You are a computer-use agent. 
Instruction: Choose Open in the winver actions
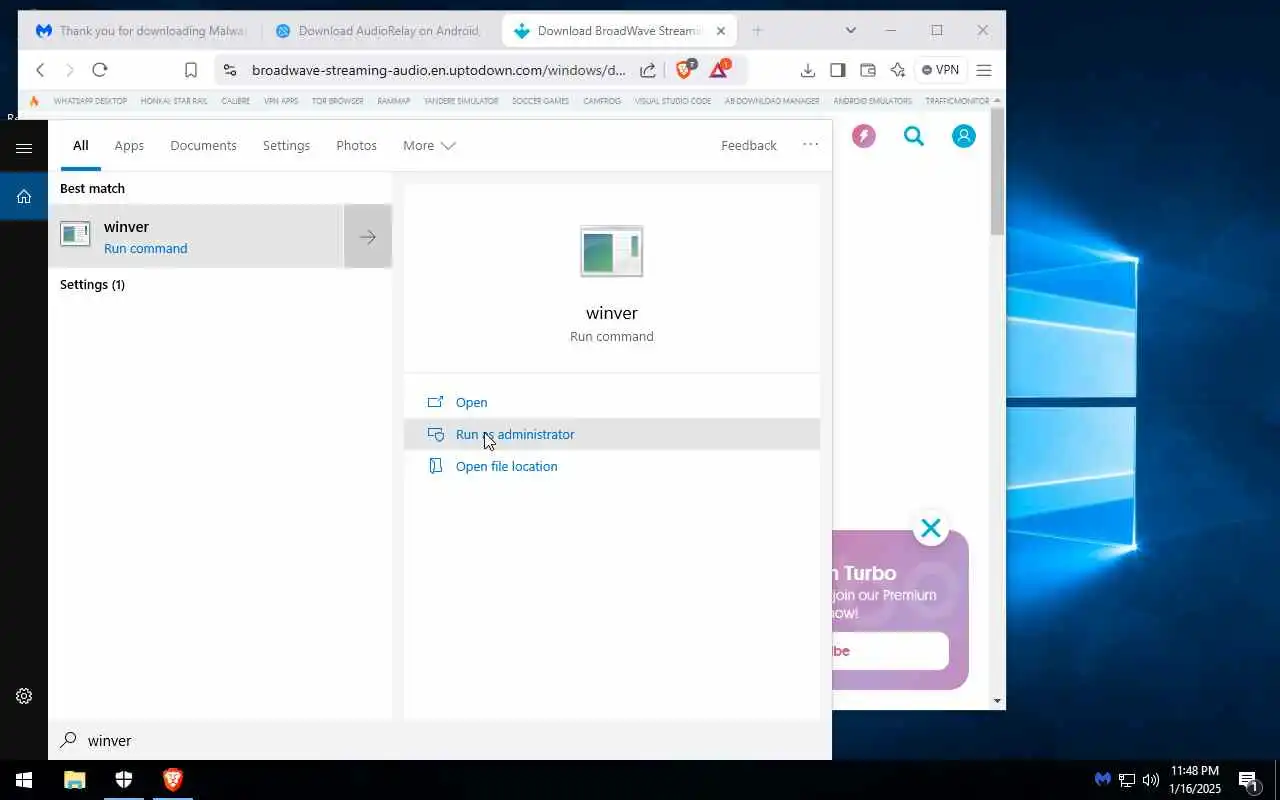[612, 402]
